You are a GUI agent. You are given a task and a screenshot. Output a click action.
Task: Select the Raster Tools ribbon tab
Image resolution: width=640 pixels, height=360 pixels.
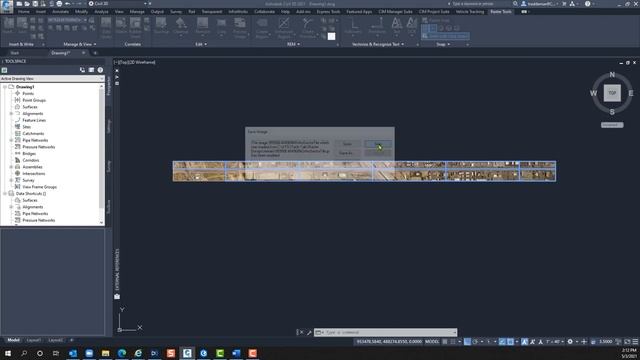tap(501, 12)
